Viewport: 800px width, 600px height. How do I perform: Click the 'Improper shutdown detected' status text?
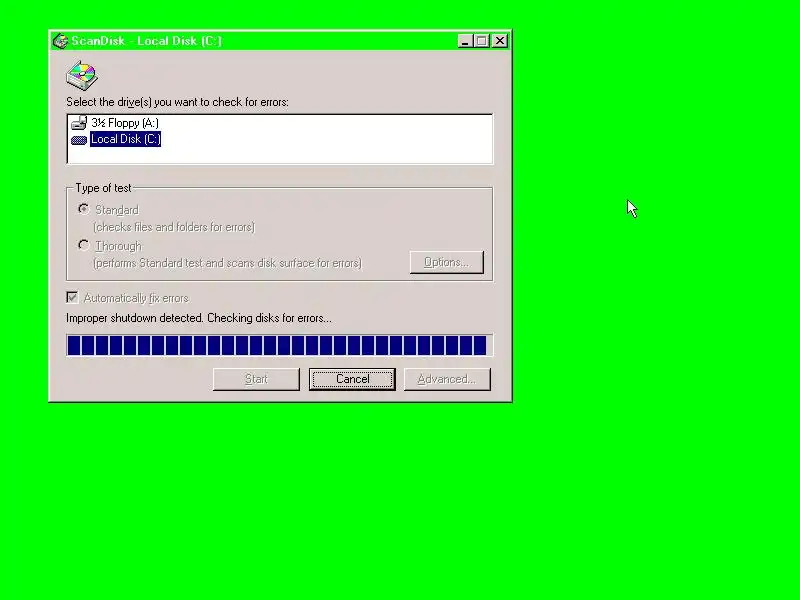tap(198, 318)
